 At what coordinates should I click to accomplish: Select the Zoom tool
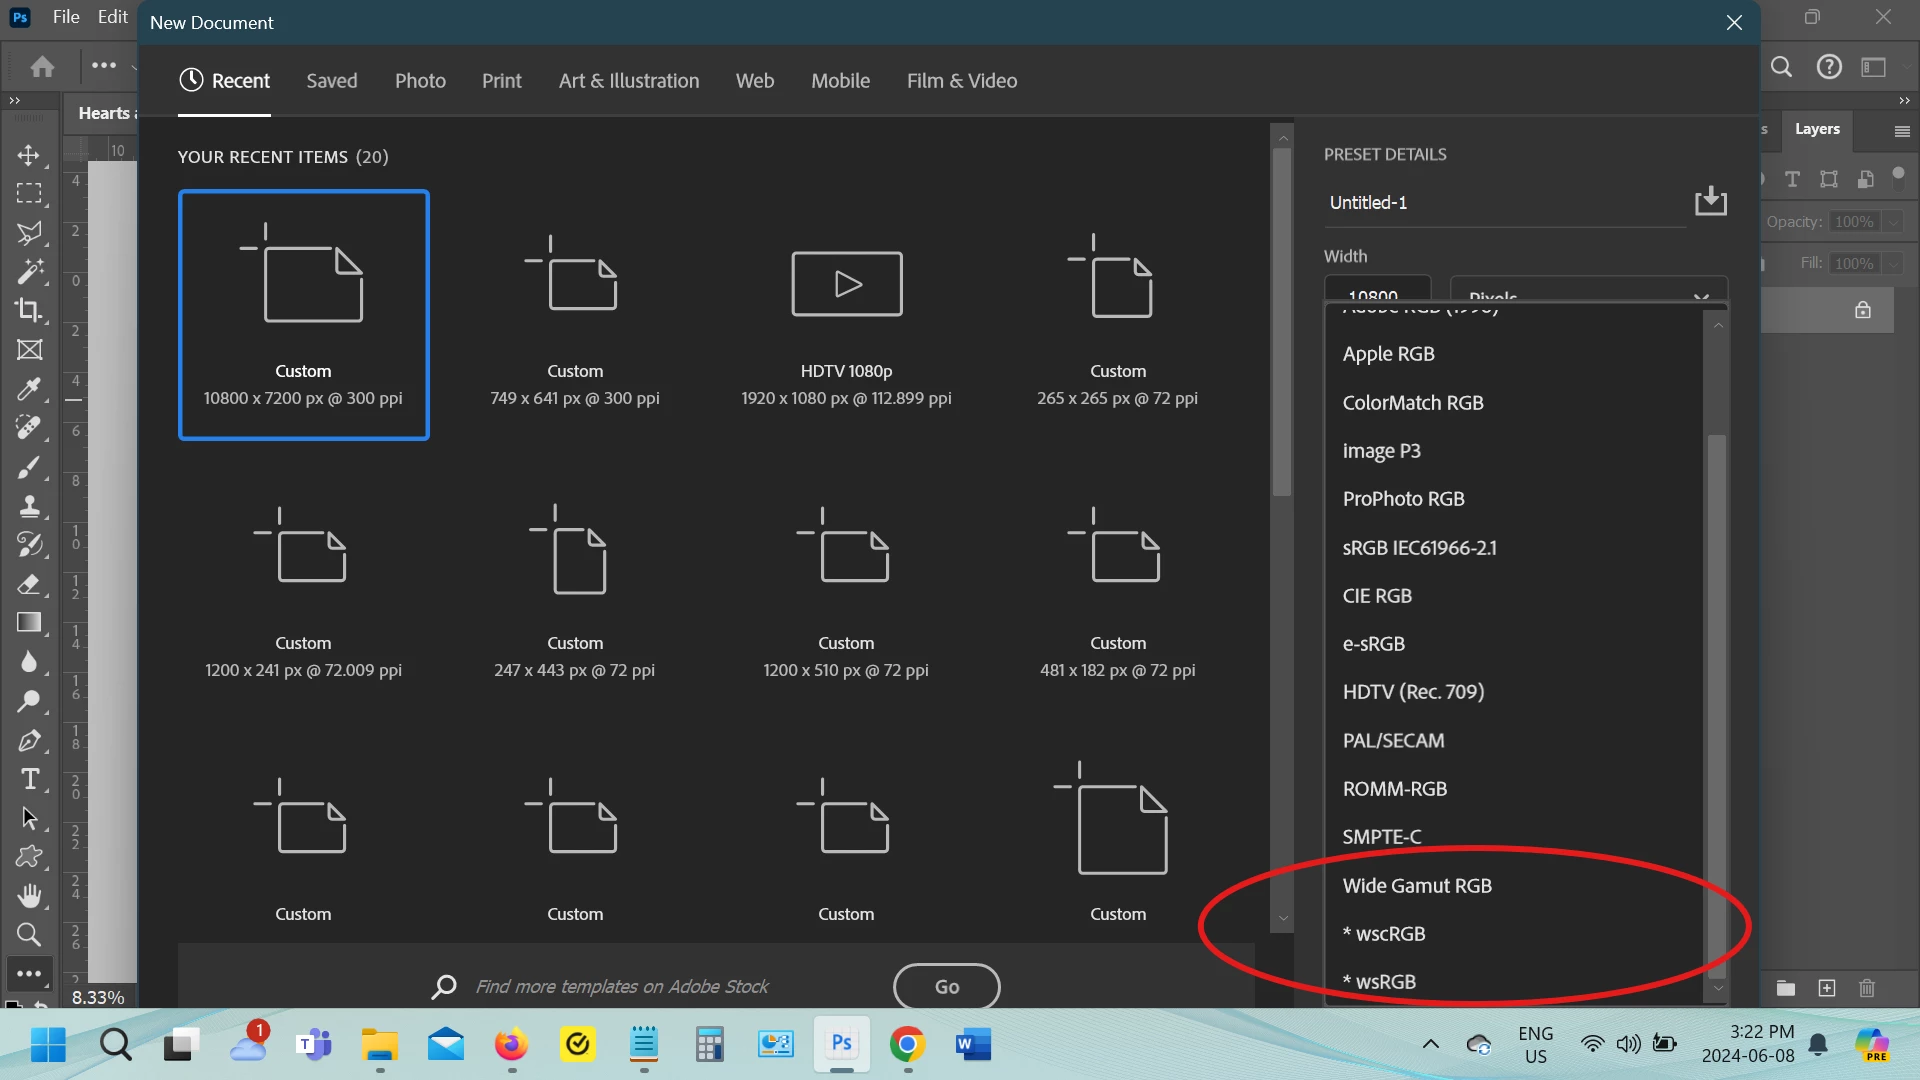click(29, 935)
